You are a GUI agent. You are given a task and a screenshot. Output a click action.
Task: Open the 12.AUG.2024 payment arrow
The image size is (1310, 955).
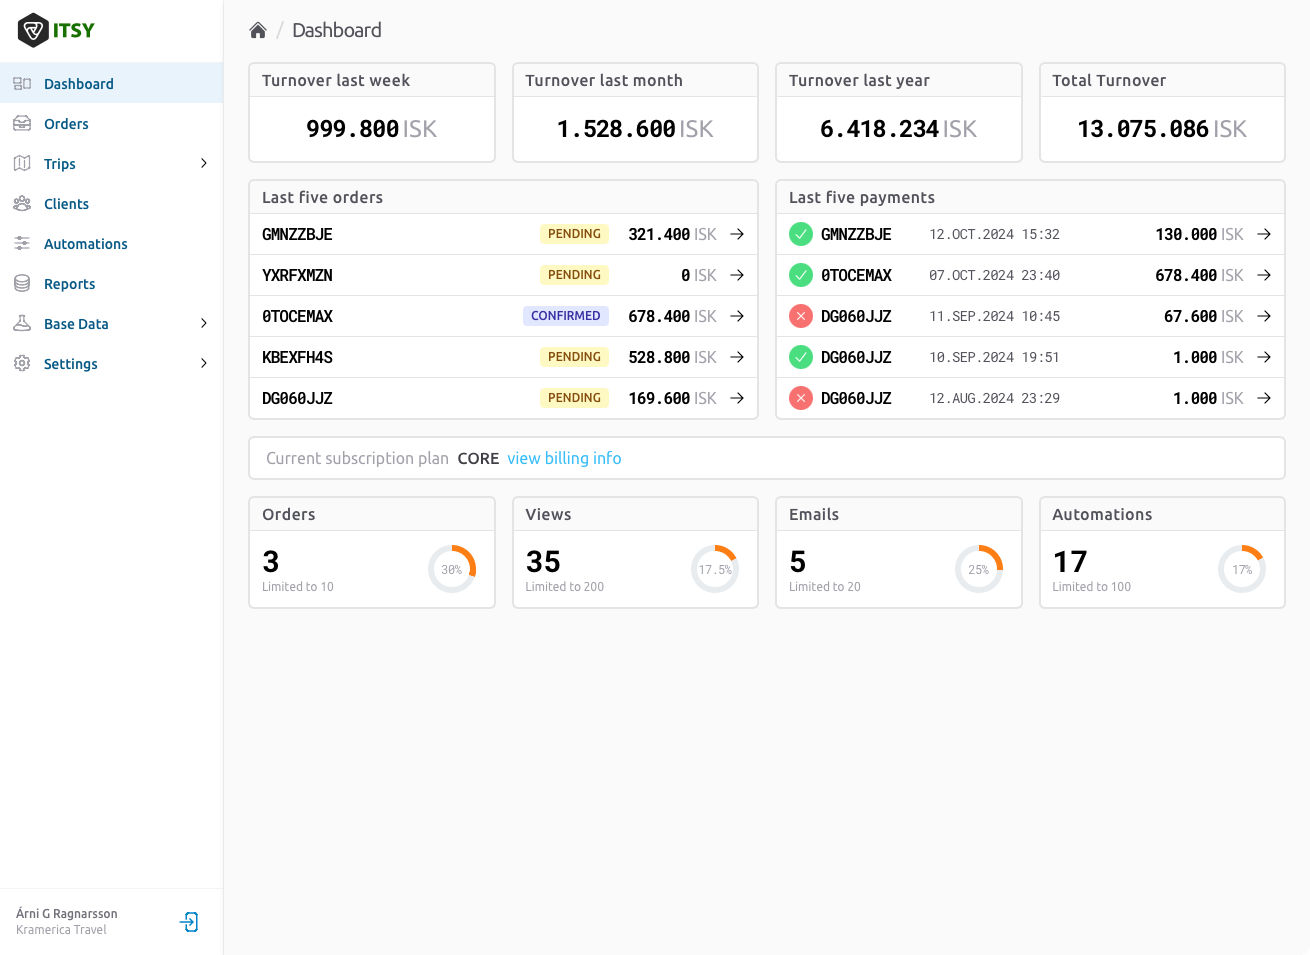pos(1264,398)
